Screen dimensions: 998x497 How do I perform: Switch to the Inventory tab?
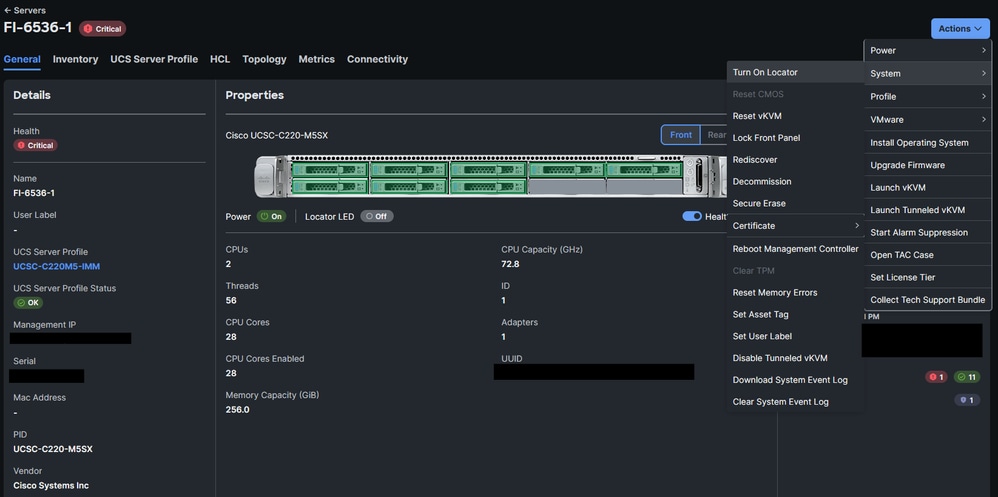tap(75, 59)
